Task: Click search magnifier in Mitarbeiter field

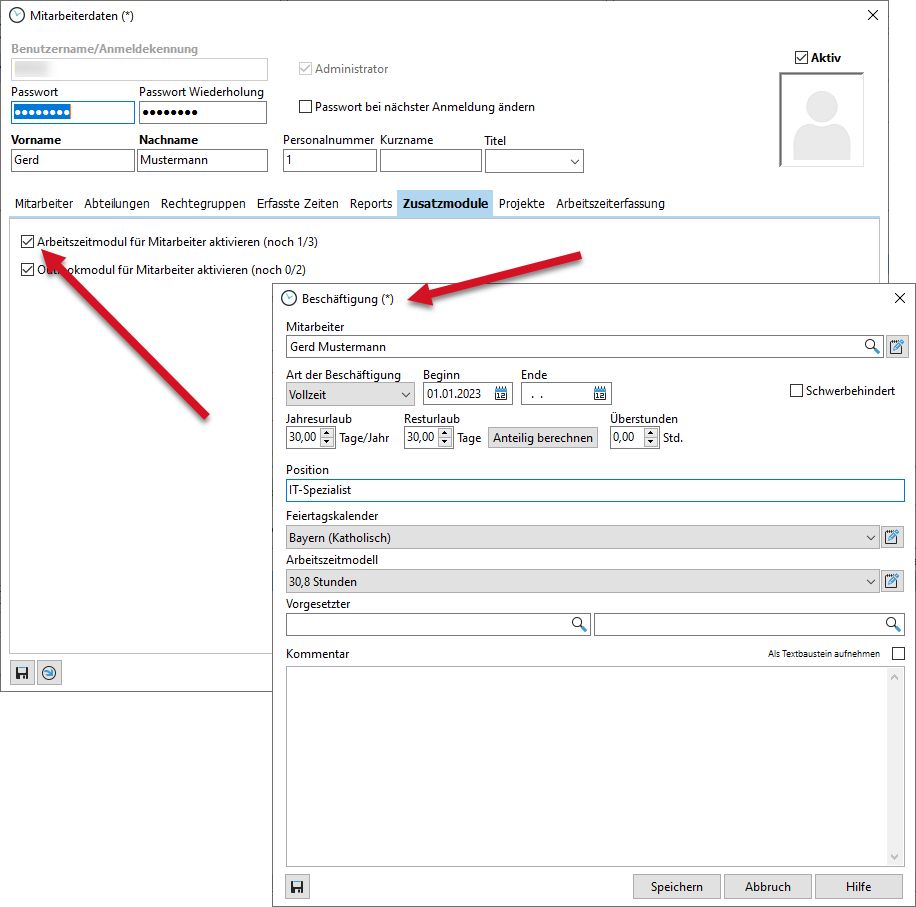Action: coord(872,347)
